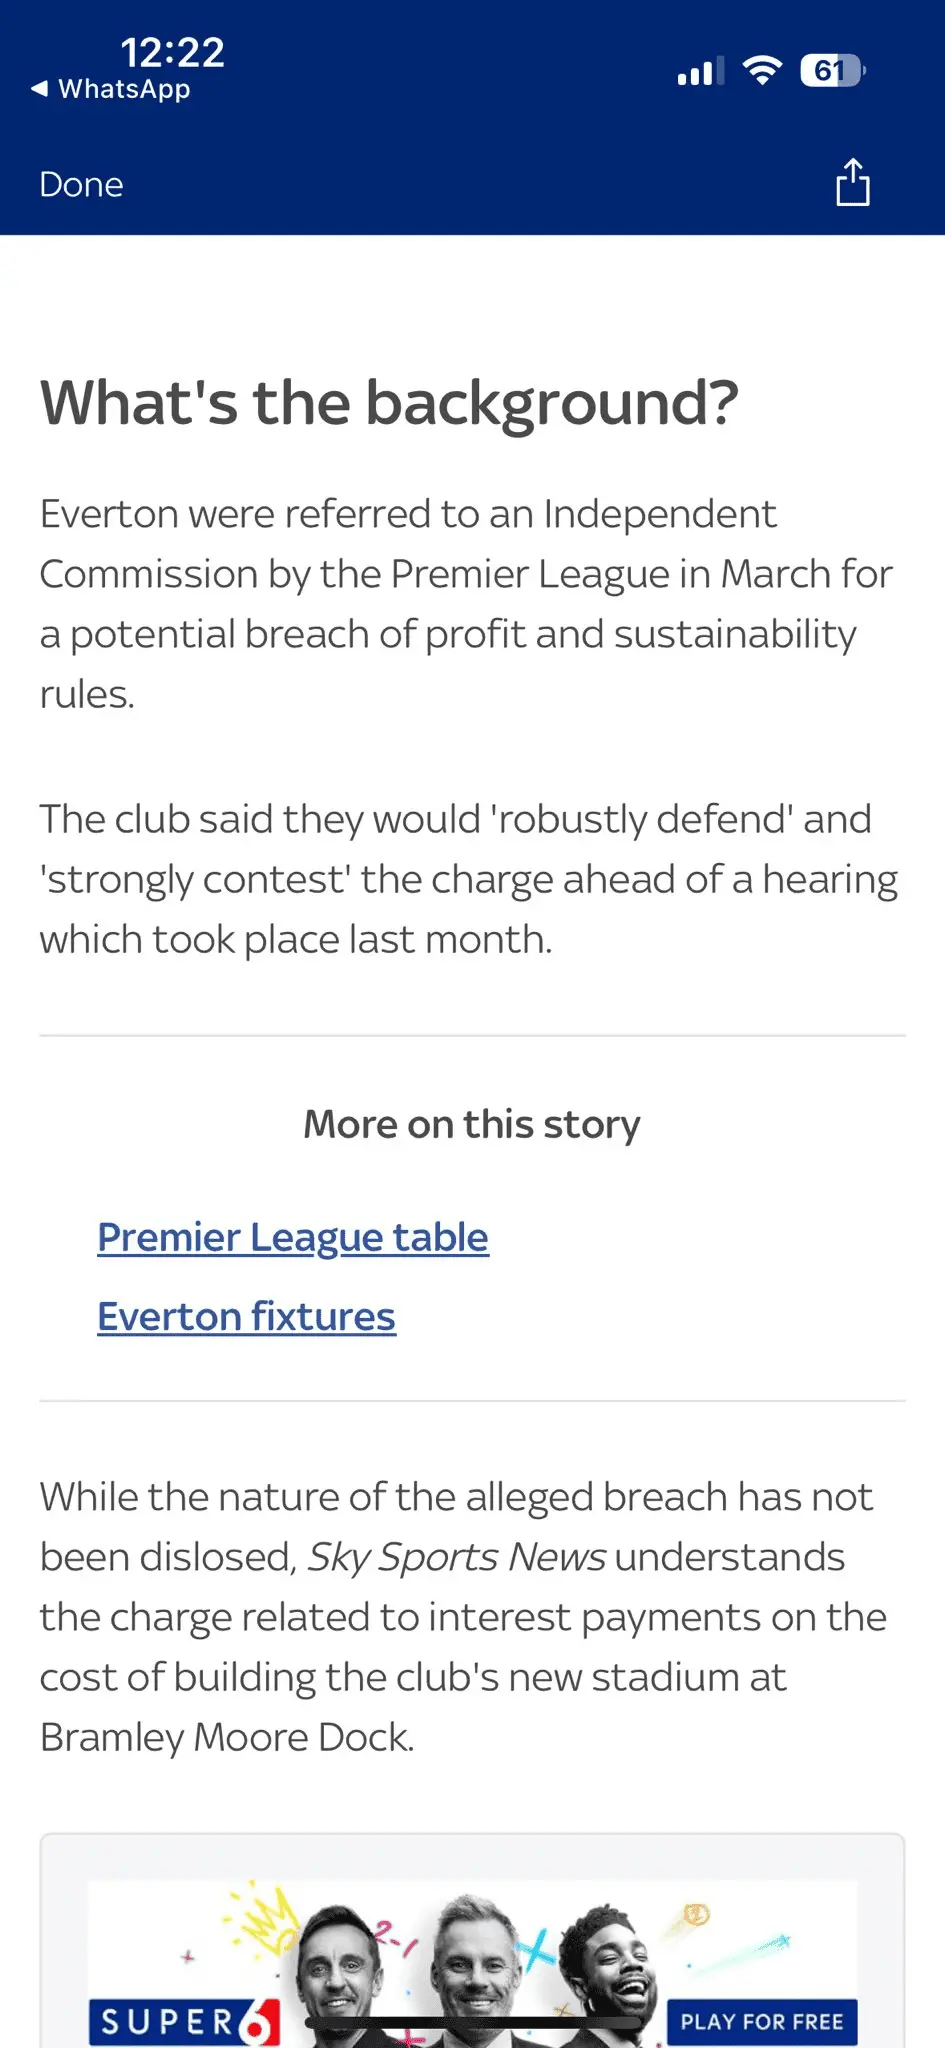Tap the More on this story heading
The height and width of the screenshot is (2048, 945).
472,1124
